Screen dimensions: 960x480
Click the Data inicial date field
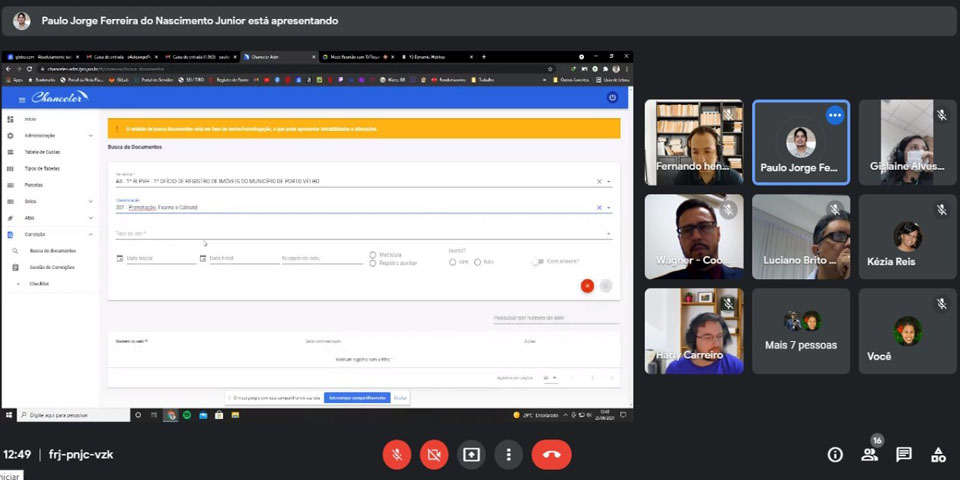pos(160,258)
